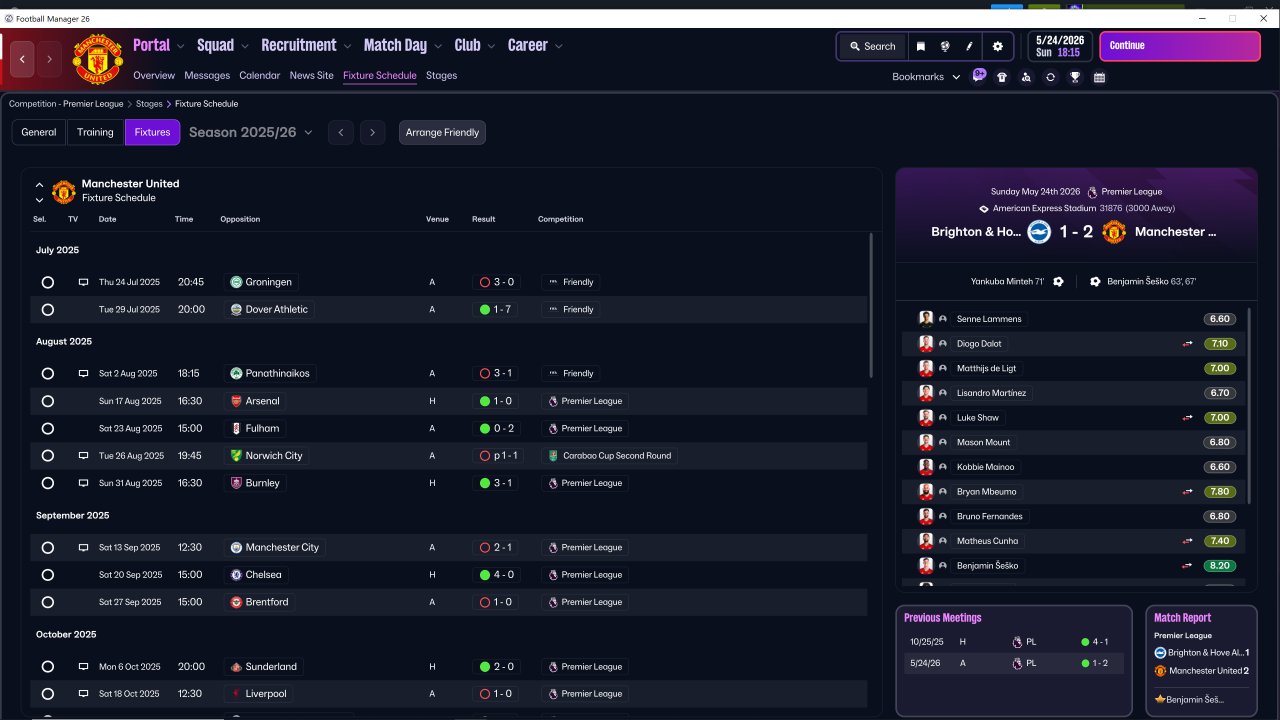Click the Search button
The image size is (1280, 720).
[x=872, y=46]
